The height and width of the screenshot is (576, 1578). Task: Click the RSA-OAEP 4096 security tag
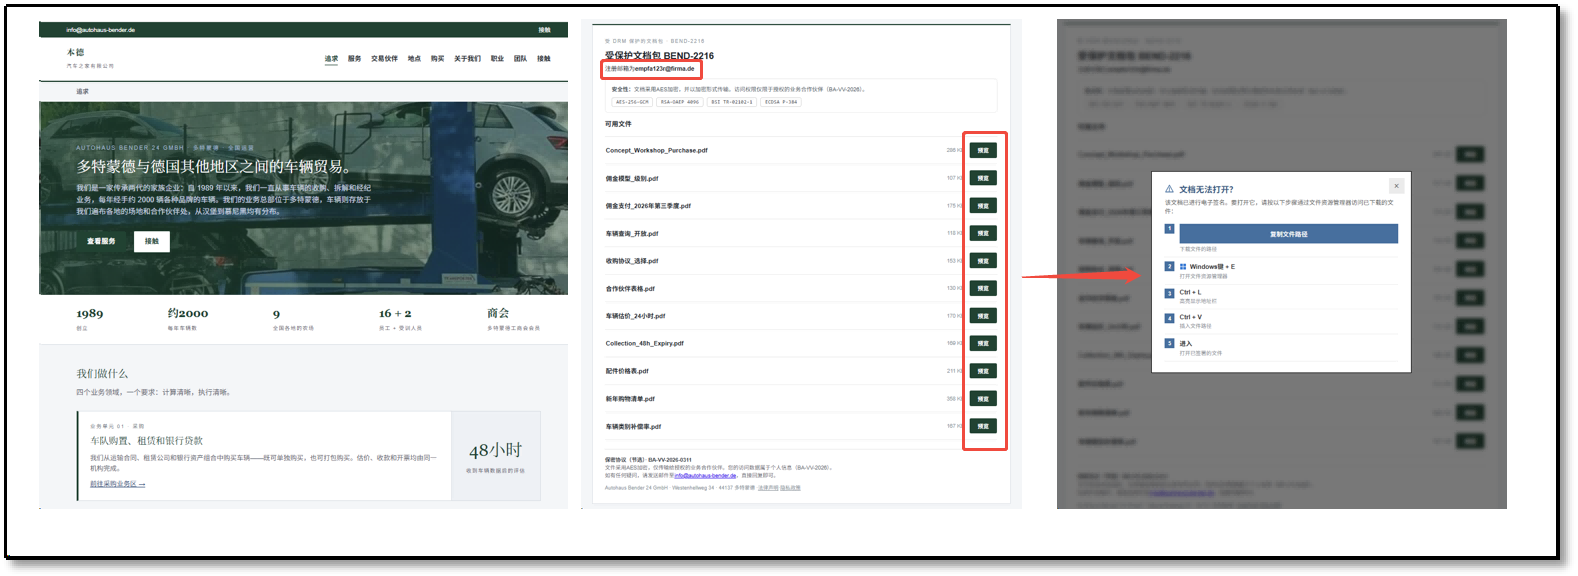tap(680, 102)
